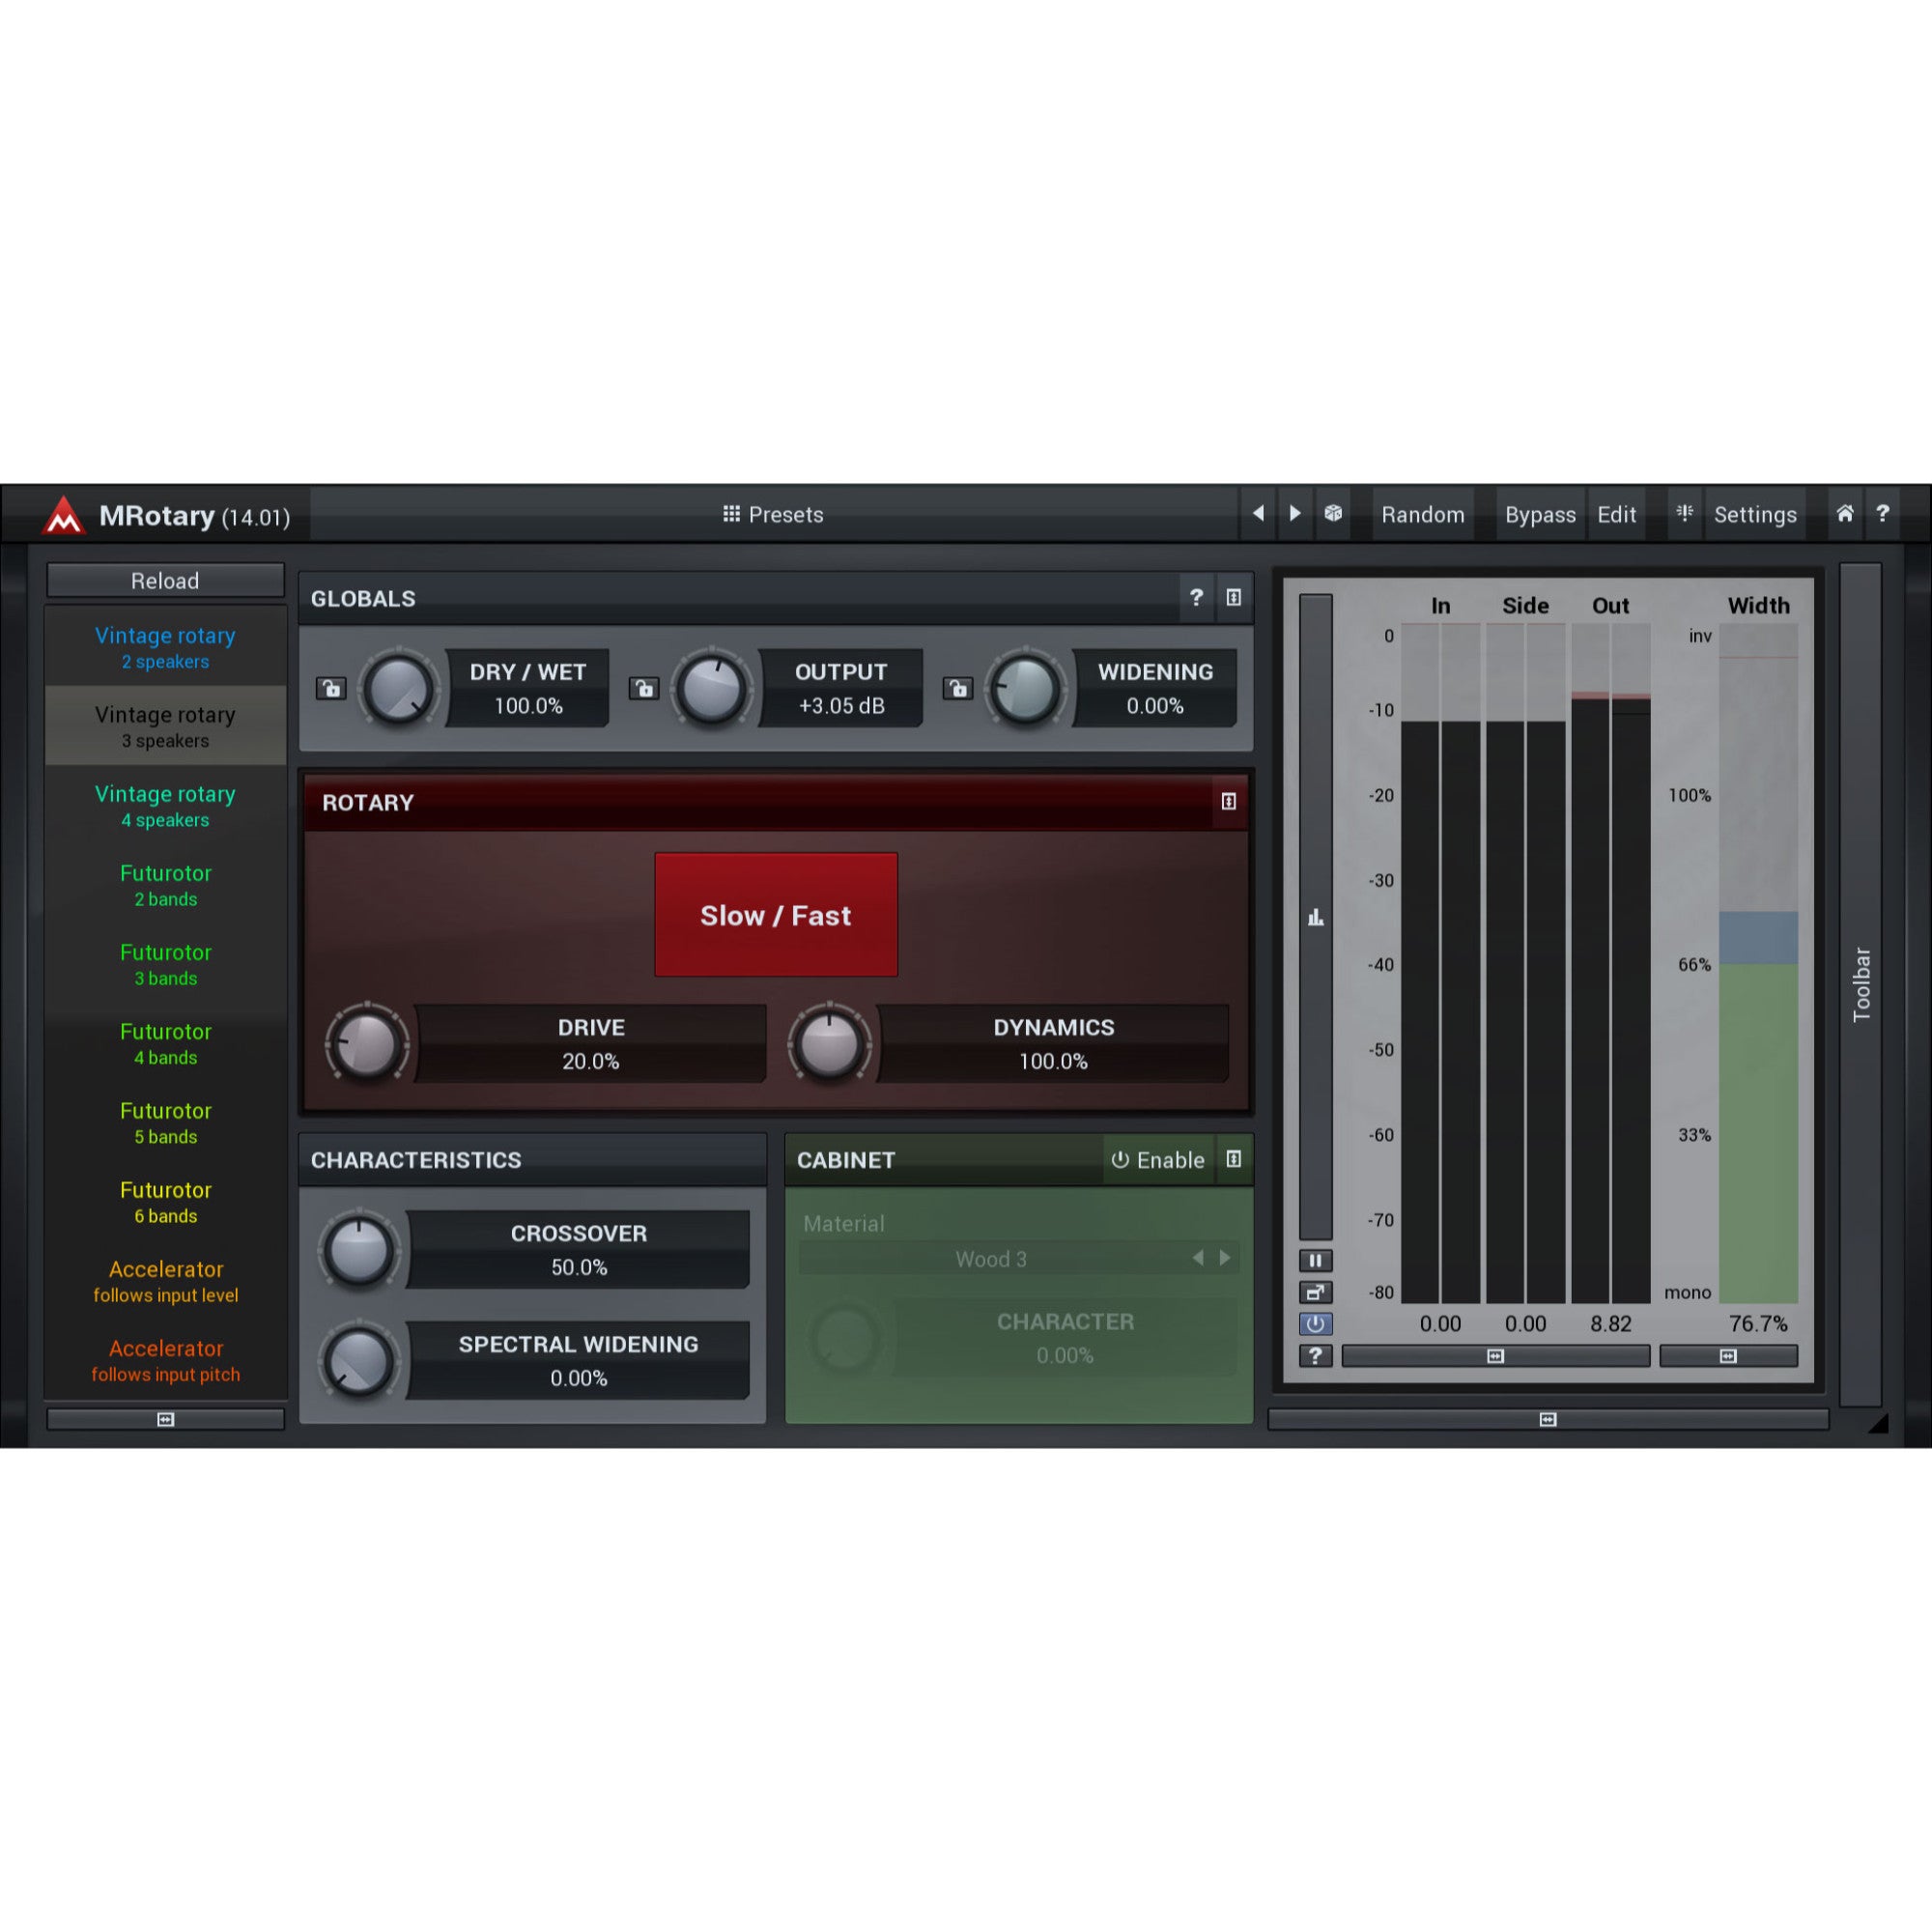Screen dimensions: 1932x1932
Task: Enable the Cabinet section
Action: 1159,1160
